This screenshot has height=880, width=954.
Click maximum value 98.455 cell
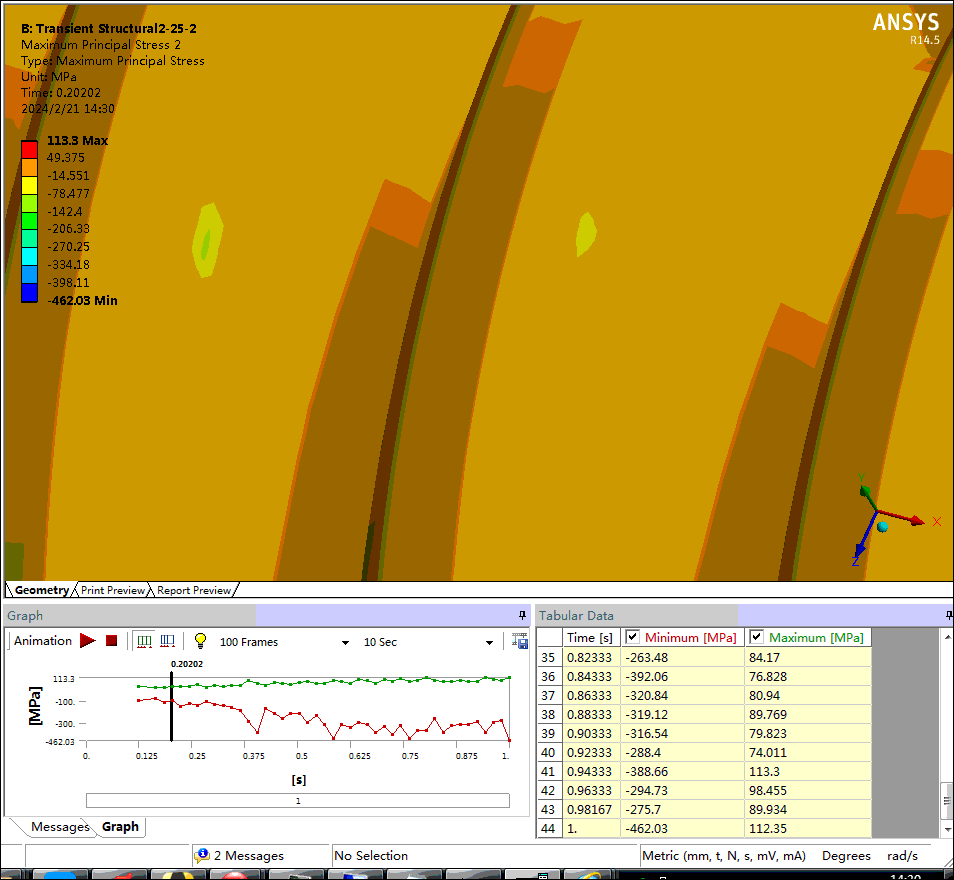(x=808, y=790)
